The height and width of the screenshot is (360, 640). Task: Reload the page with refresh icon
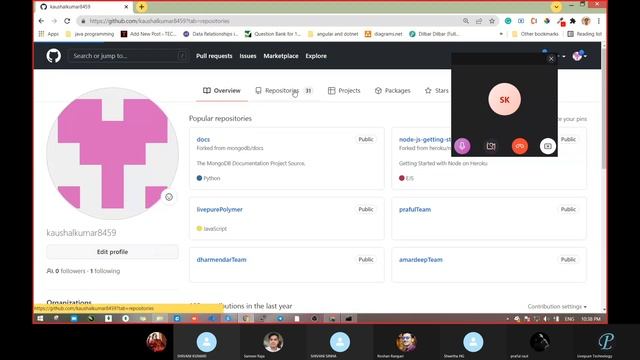(x=67, y=21)
